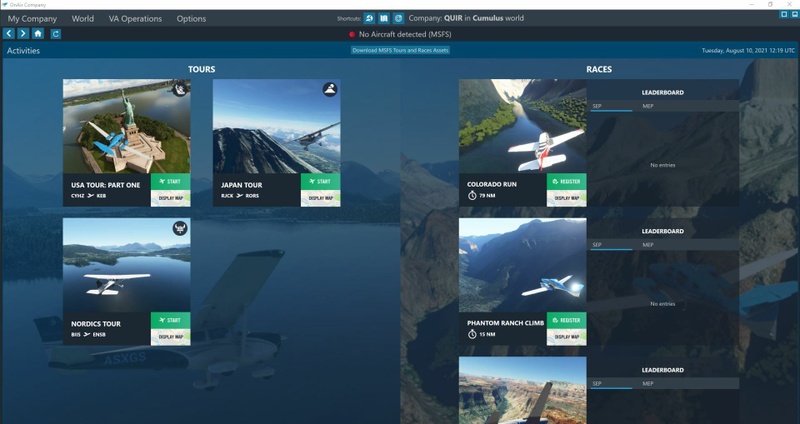Click the CYHZ to KEB route text
This screenshot has height=424, width=800.
89,196
